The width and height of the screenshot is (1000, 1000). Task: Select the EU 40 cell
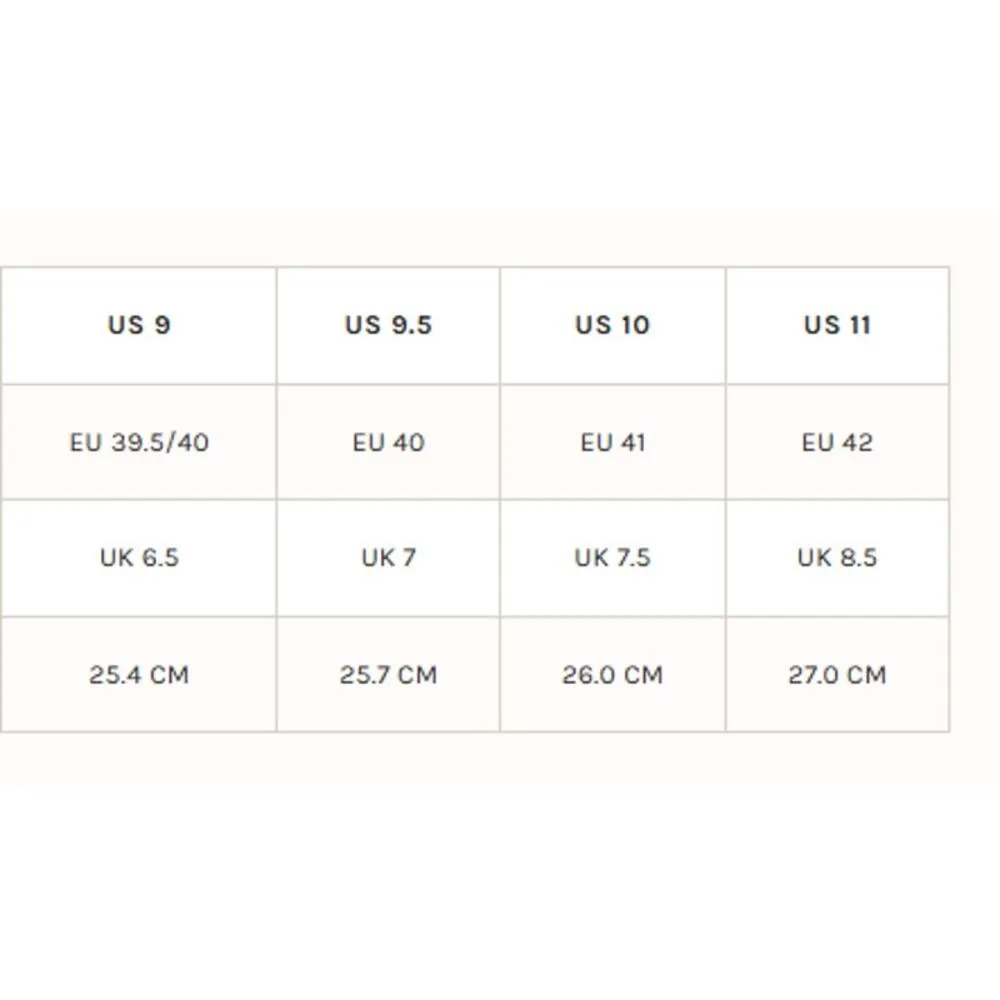[x=388, y=442]
